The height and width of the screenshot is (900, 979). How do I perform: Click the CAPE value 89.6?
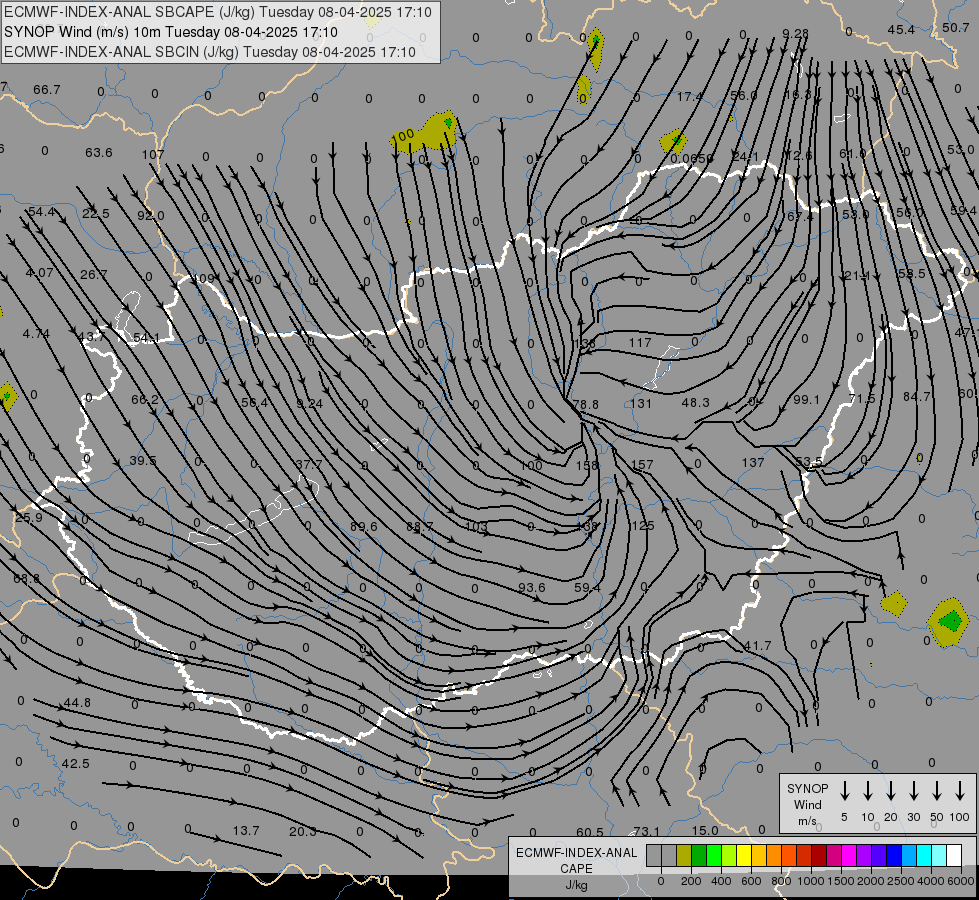(x=363, y=527)
